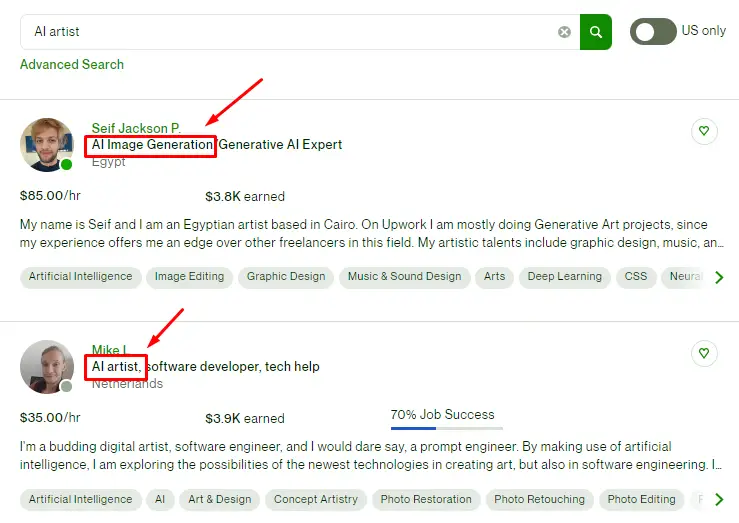
Task: Click the green search magnifier button
Action: click(596, 32)
